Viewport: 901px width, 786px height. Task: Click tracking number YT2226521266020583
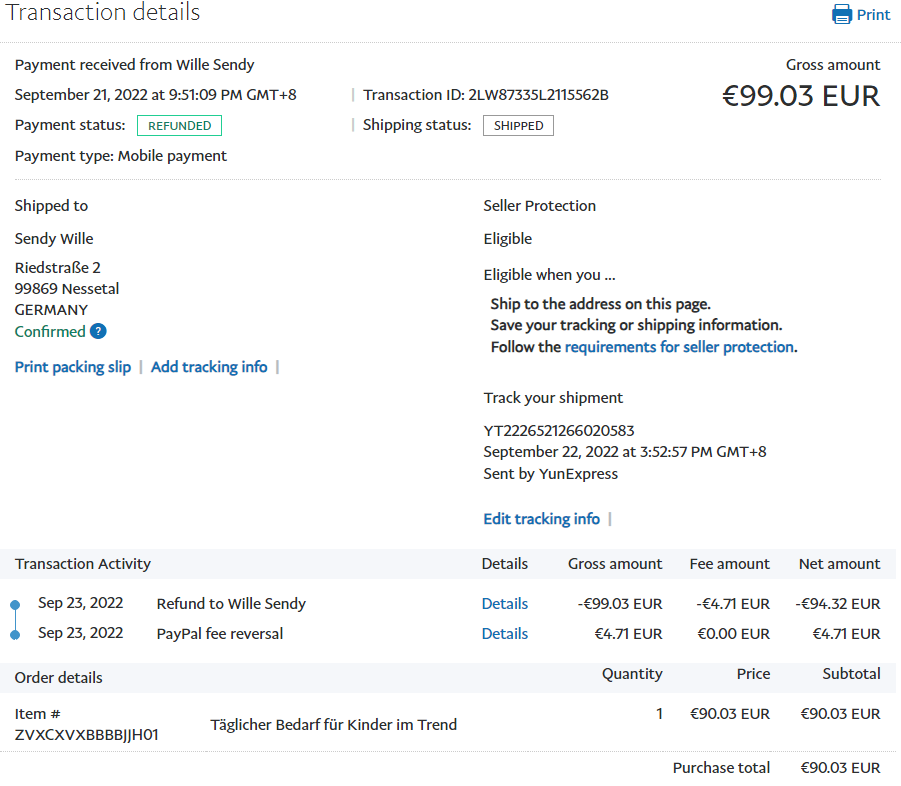[x=559, y=431]
